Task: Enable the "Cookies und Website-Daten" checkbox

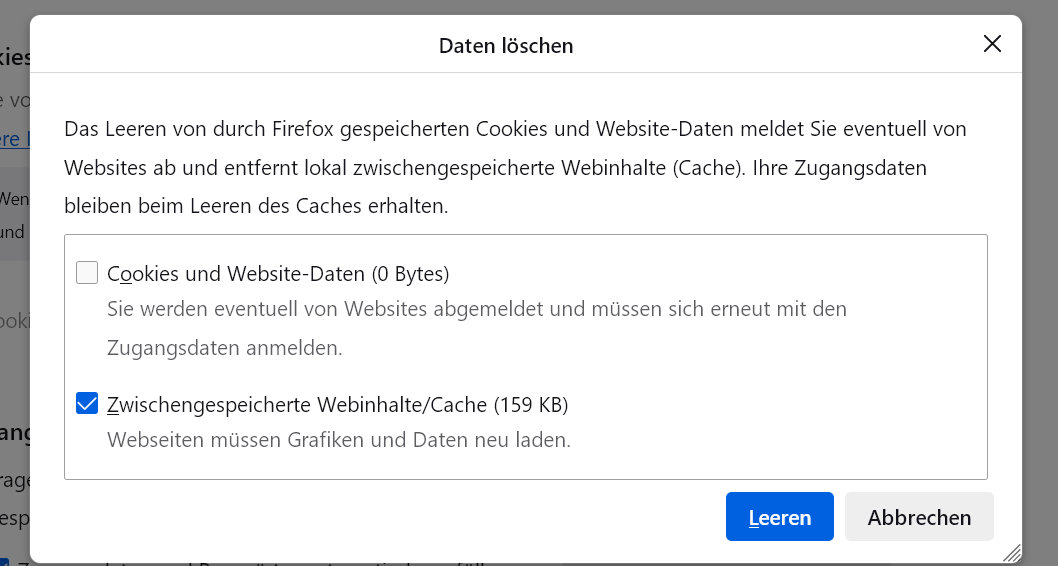Action: click(87, 273)
